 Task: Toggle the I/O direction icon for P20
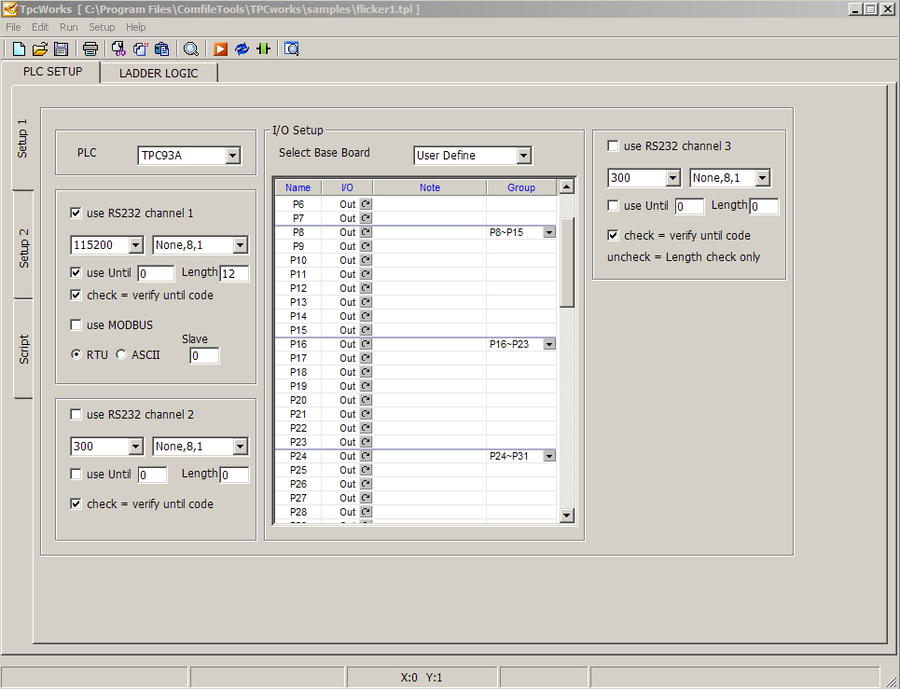coord(366,400)
